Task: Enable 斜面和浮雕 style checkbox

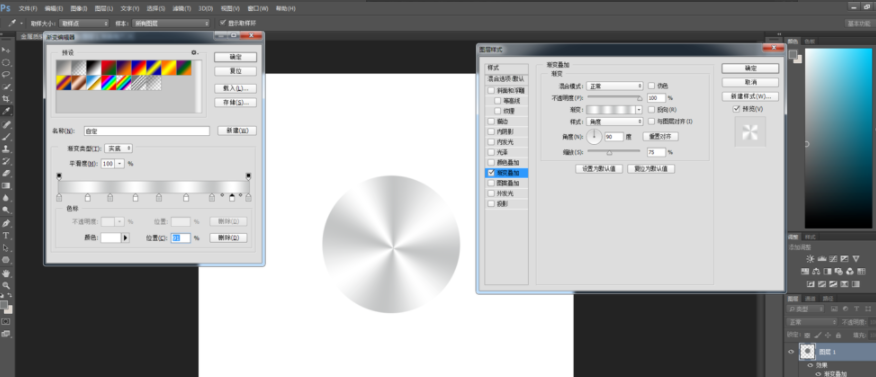Action: coord(491,90)
